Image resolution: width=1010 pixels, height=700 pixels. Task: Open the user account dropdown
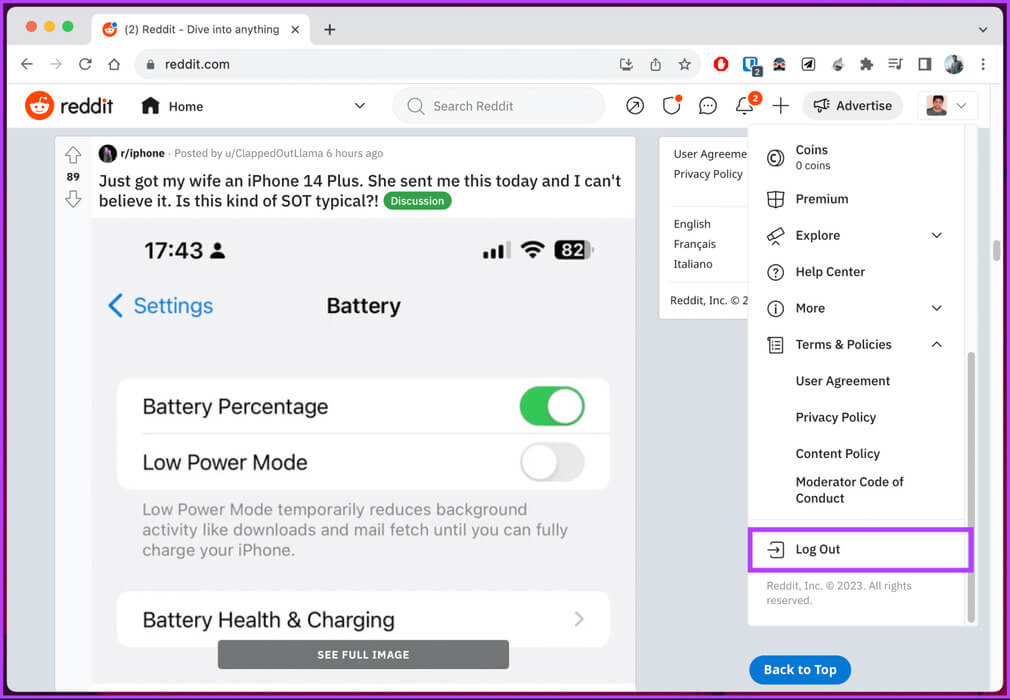click(947, 106)
